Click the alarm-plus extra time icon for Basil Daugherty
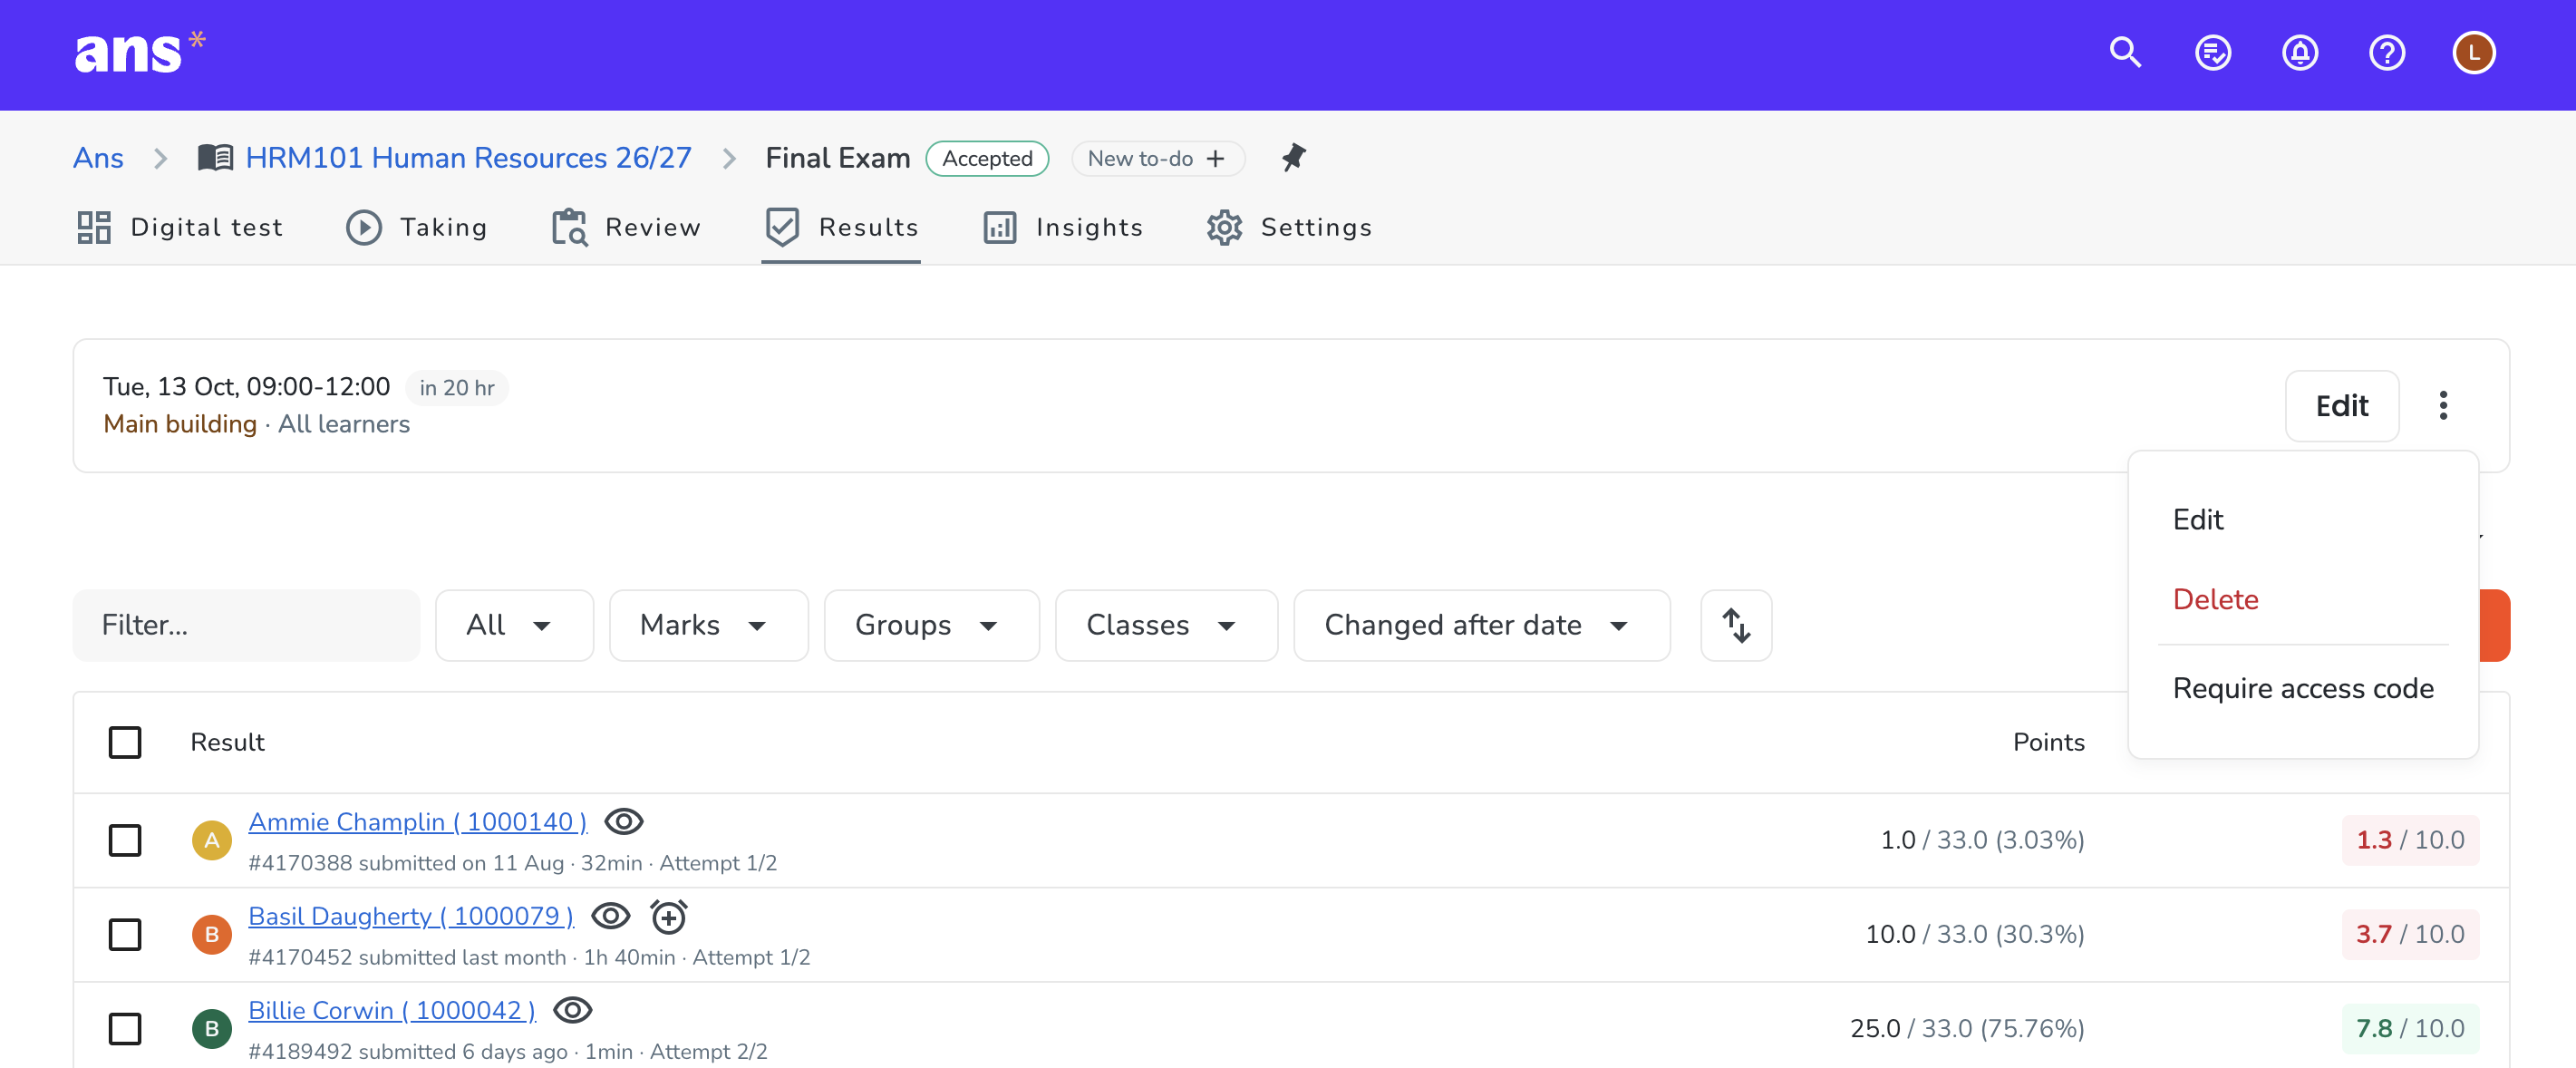The height and width of the screenshot is (1068, 2576). point(668,916)
